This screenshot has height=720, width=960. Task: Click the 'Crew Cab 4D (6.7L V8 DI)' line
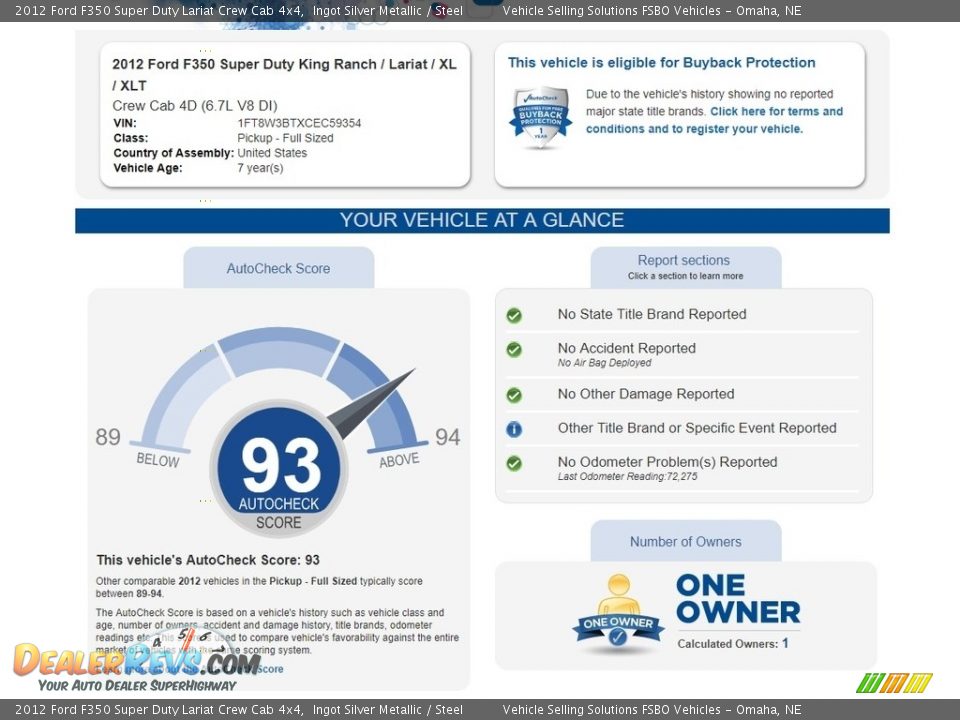point(195,105)
